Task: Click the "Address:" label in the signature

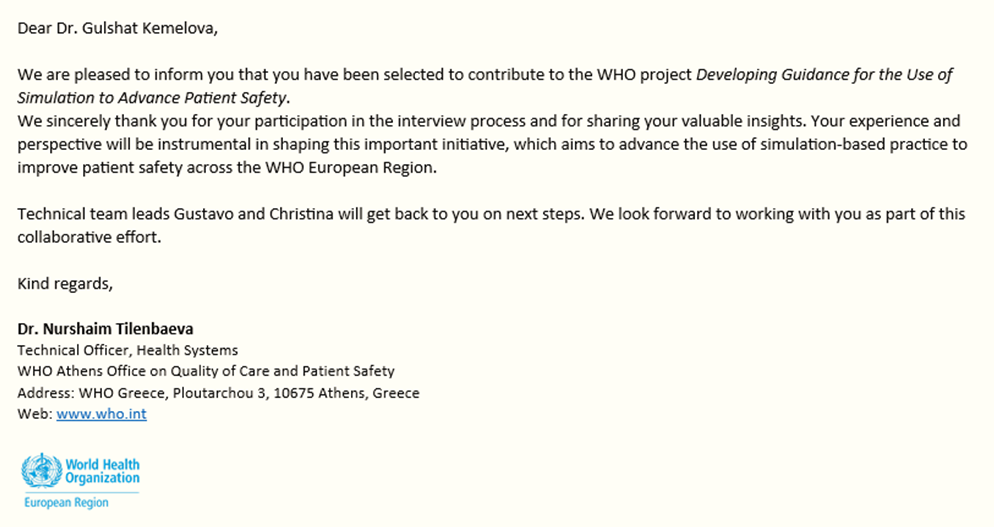Action: tap(46, 393)
